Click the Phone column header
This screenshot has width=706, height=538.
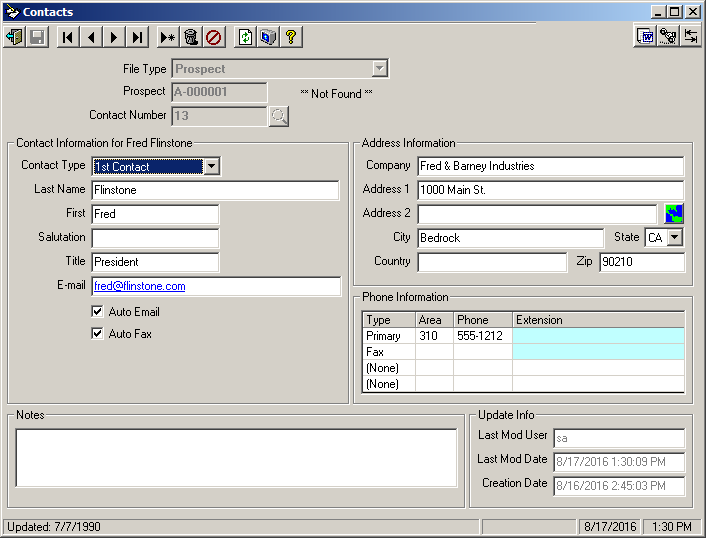[x=483, y=320]
